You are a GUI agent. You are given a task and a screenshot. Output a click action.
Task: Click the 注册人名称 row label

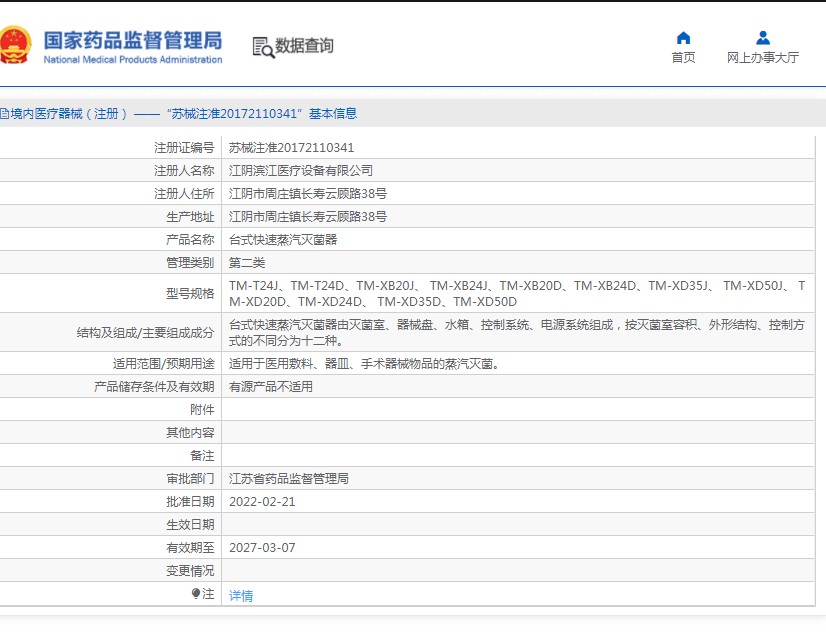coord(184,171)
